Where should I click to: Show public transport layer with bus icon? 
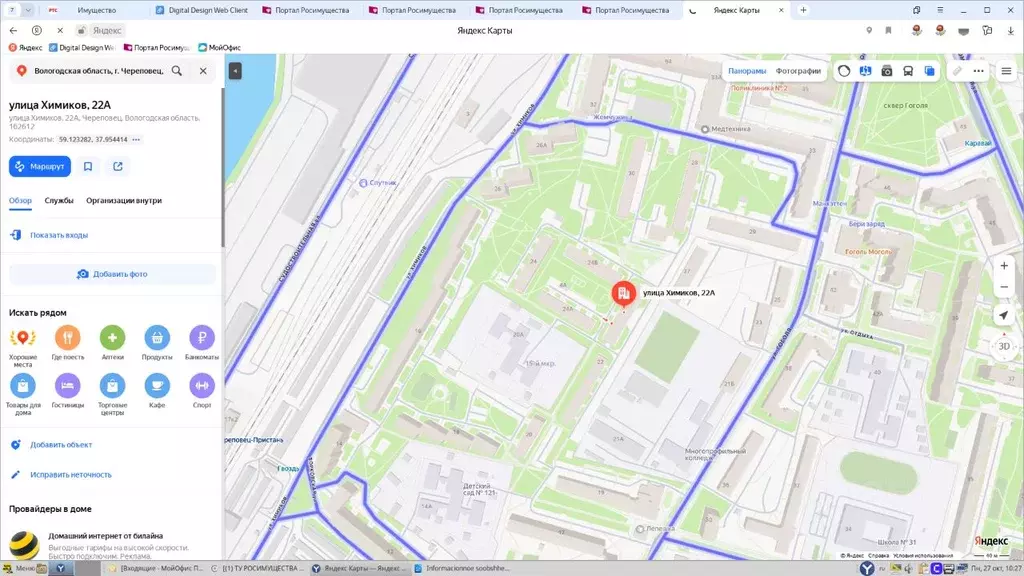click(908, 71)
